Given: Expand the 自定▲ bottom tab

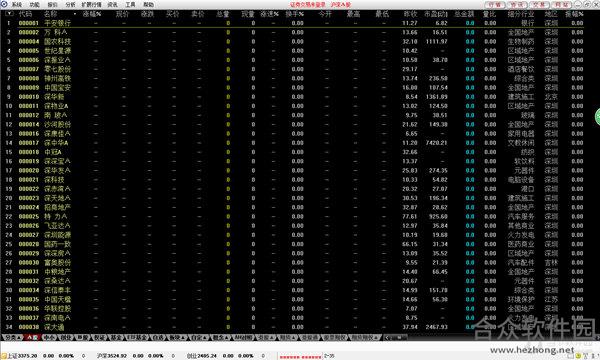Looking at the screenshot, I should 199,338.
